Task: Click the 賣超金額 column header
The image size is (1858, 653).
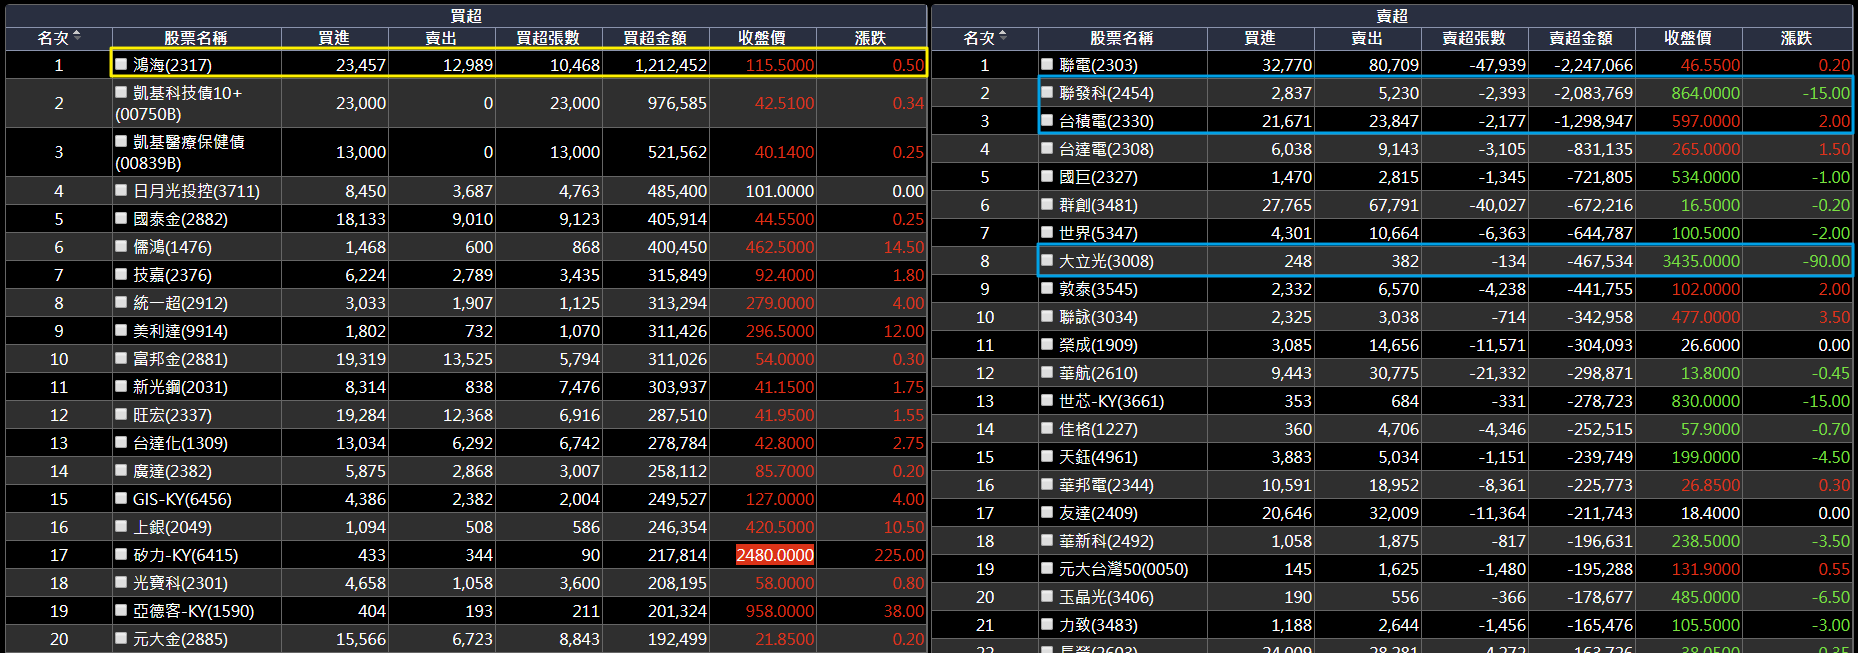Action: (x=1581, y=38)
